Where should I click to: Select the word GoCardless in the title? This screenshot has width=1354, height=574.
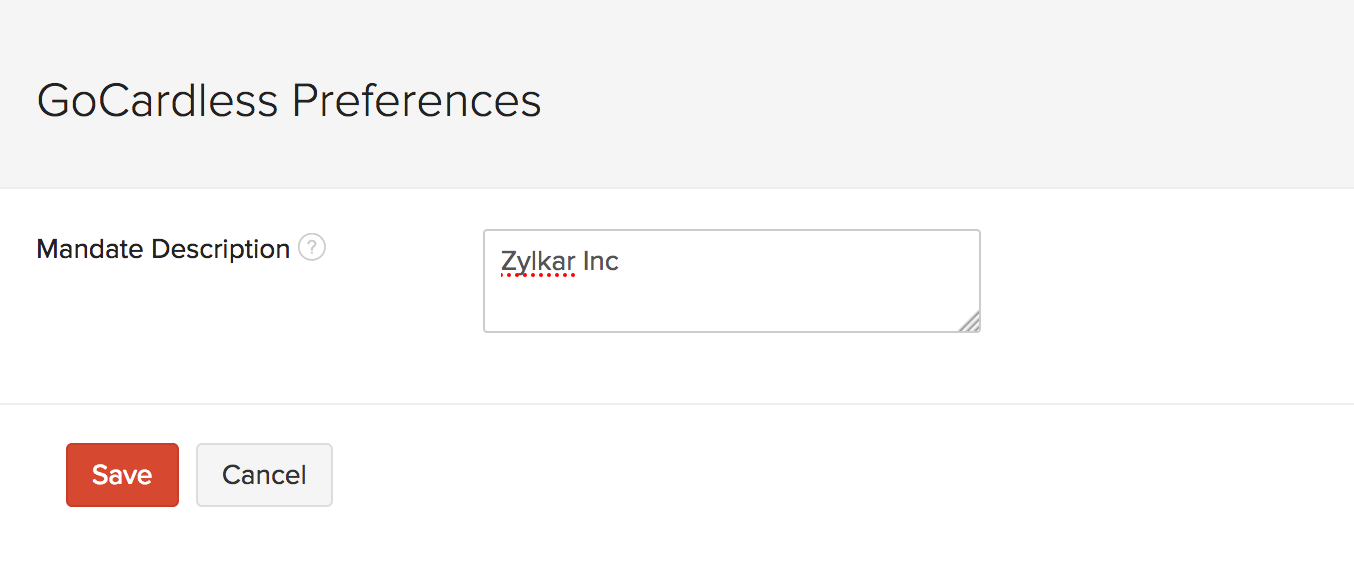pyautogui.click(x=158, y=101)
